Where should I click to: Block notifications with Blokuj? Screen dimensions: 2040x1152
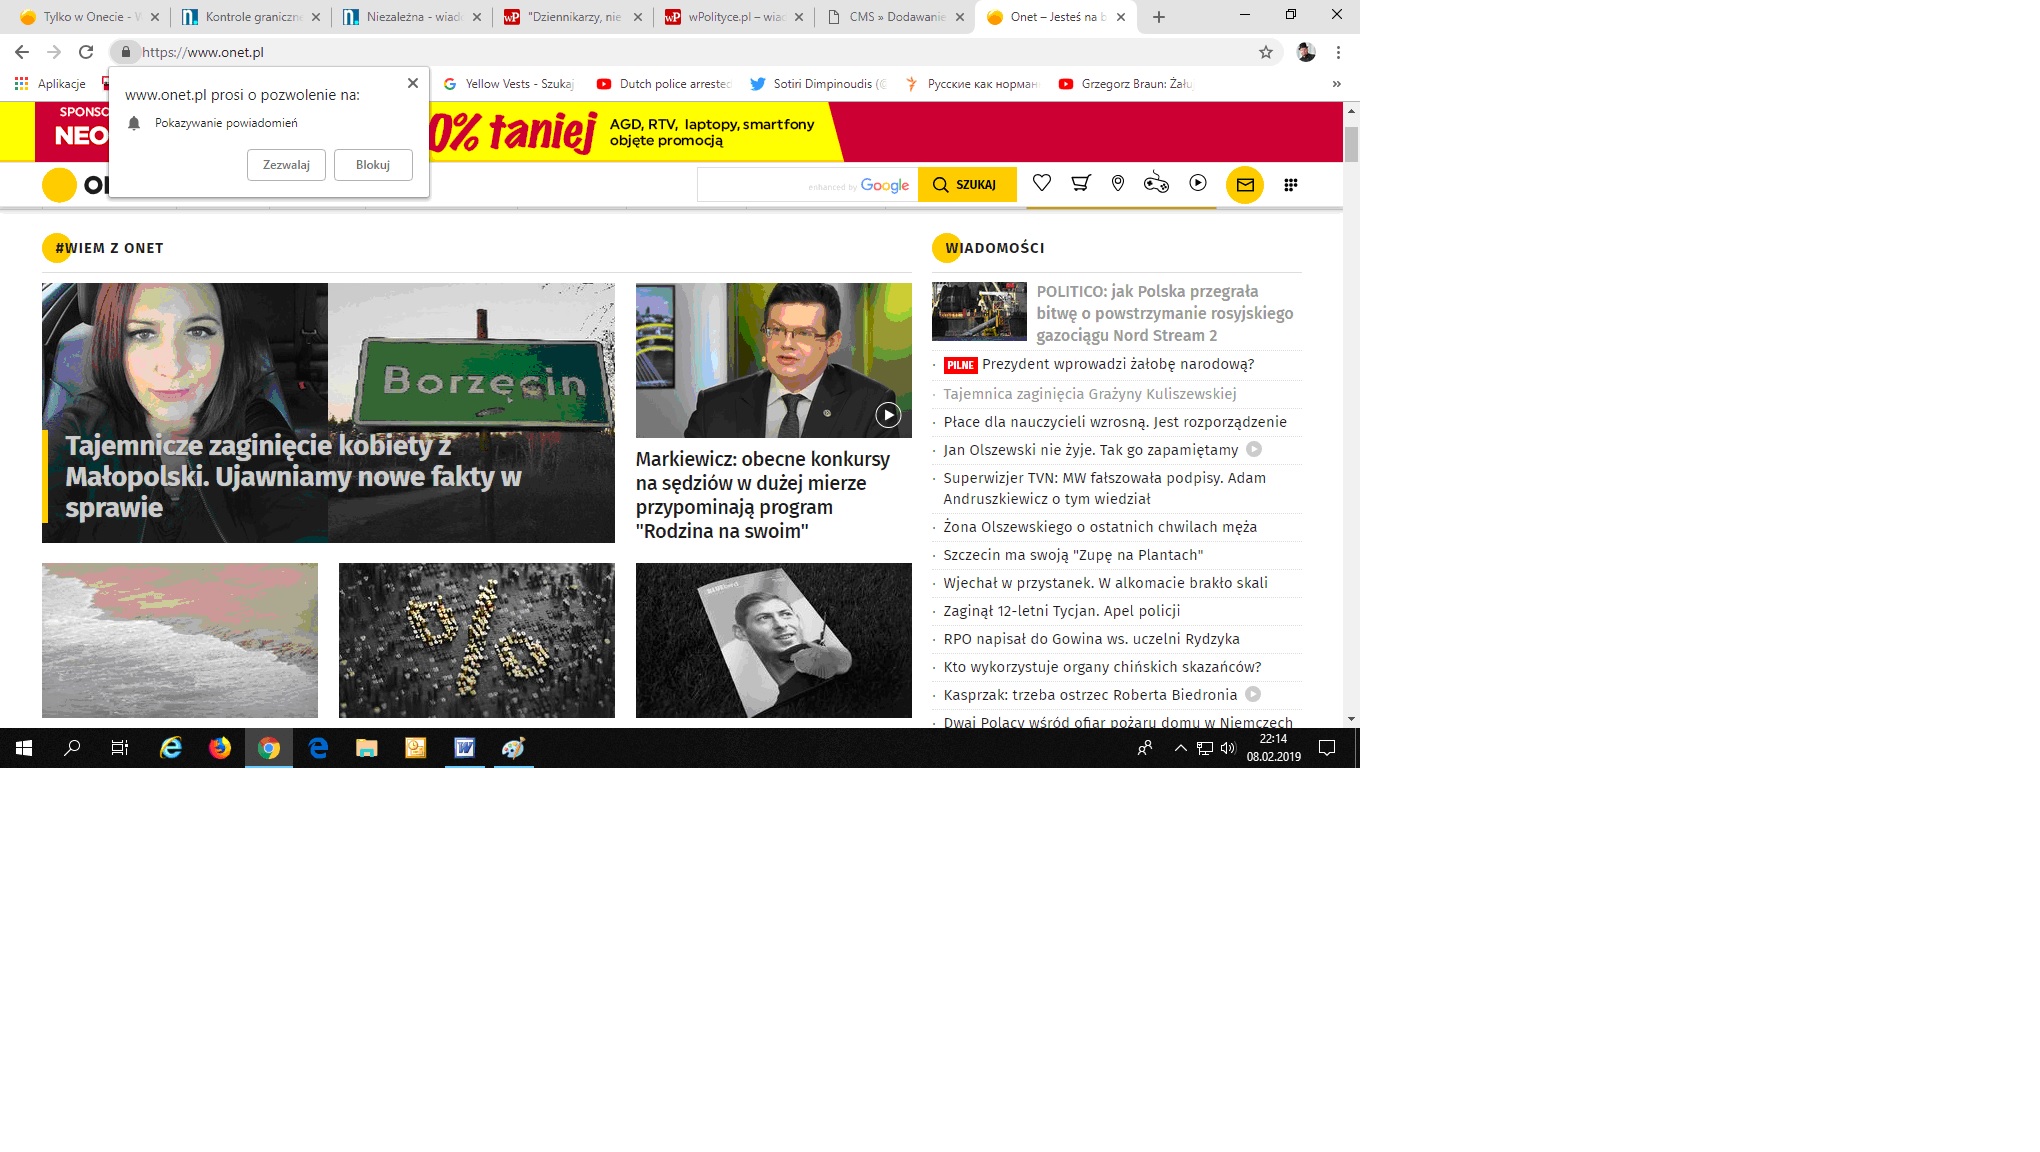(x=373, y=165)
